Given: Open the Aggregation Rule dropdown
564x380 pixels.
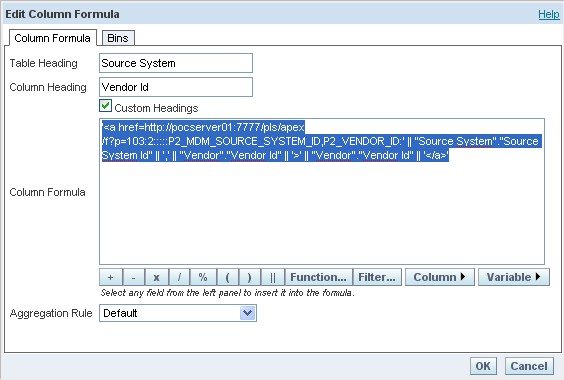Looking at the screenshot, I should click(178, 313).
